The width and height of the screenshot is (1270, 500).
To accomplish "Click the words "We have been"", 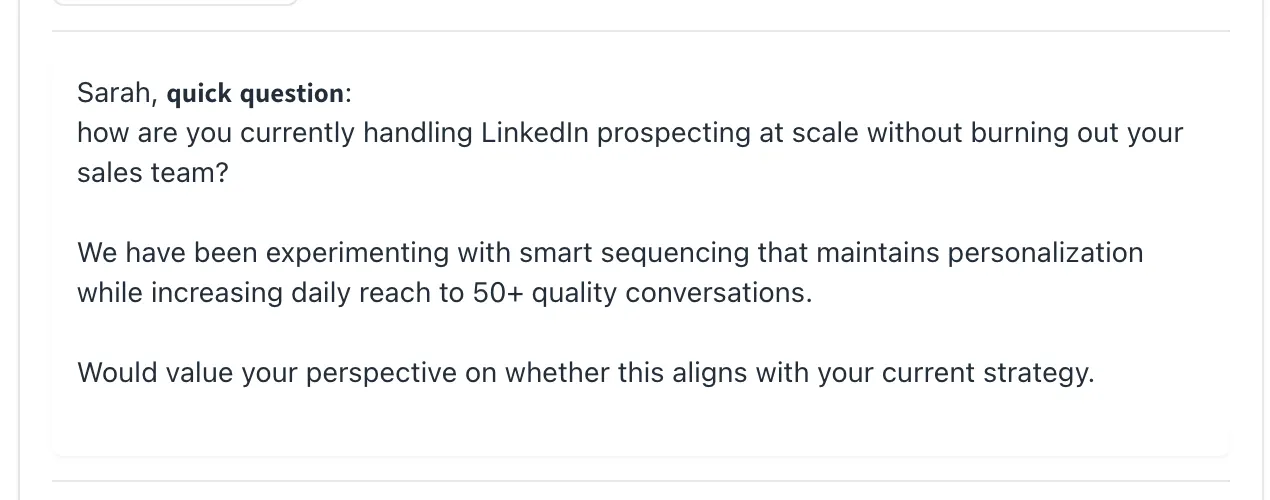I will click(x=167, y=253).
